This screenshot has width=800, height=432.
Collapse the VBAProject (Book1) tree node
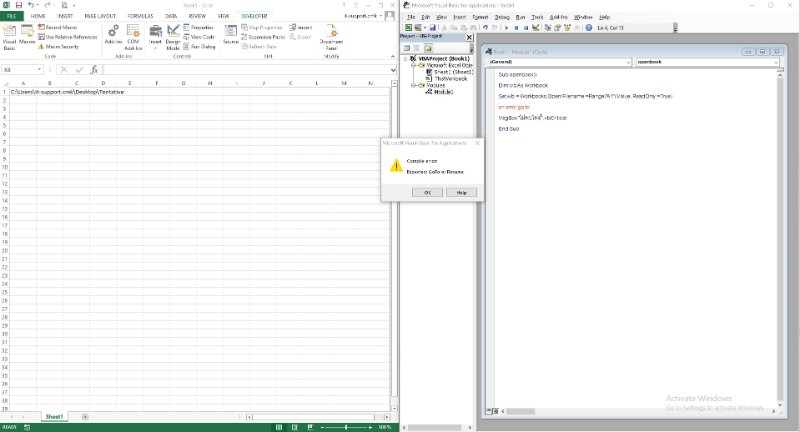[403, 59]
